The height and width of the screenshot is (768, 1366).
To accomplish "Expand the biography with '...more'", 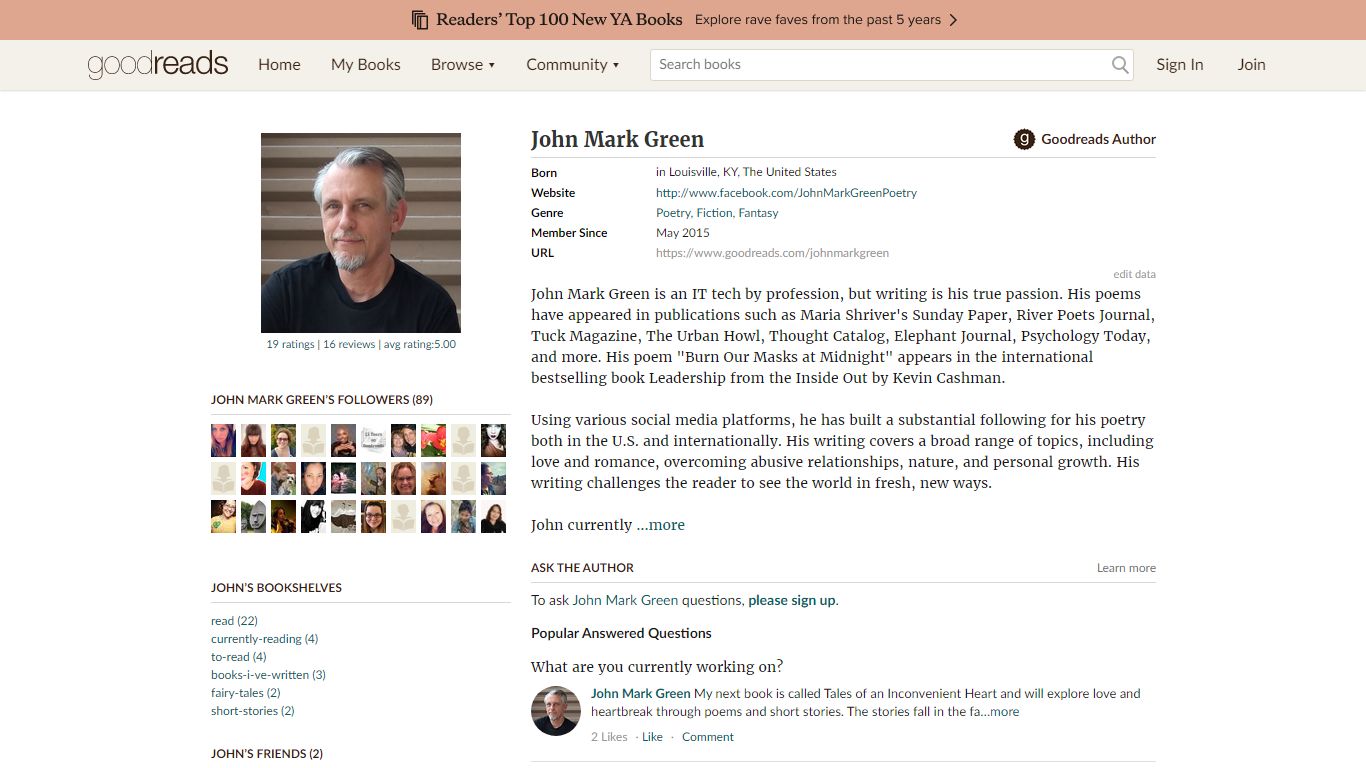I will [x=661, y=525].
